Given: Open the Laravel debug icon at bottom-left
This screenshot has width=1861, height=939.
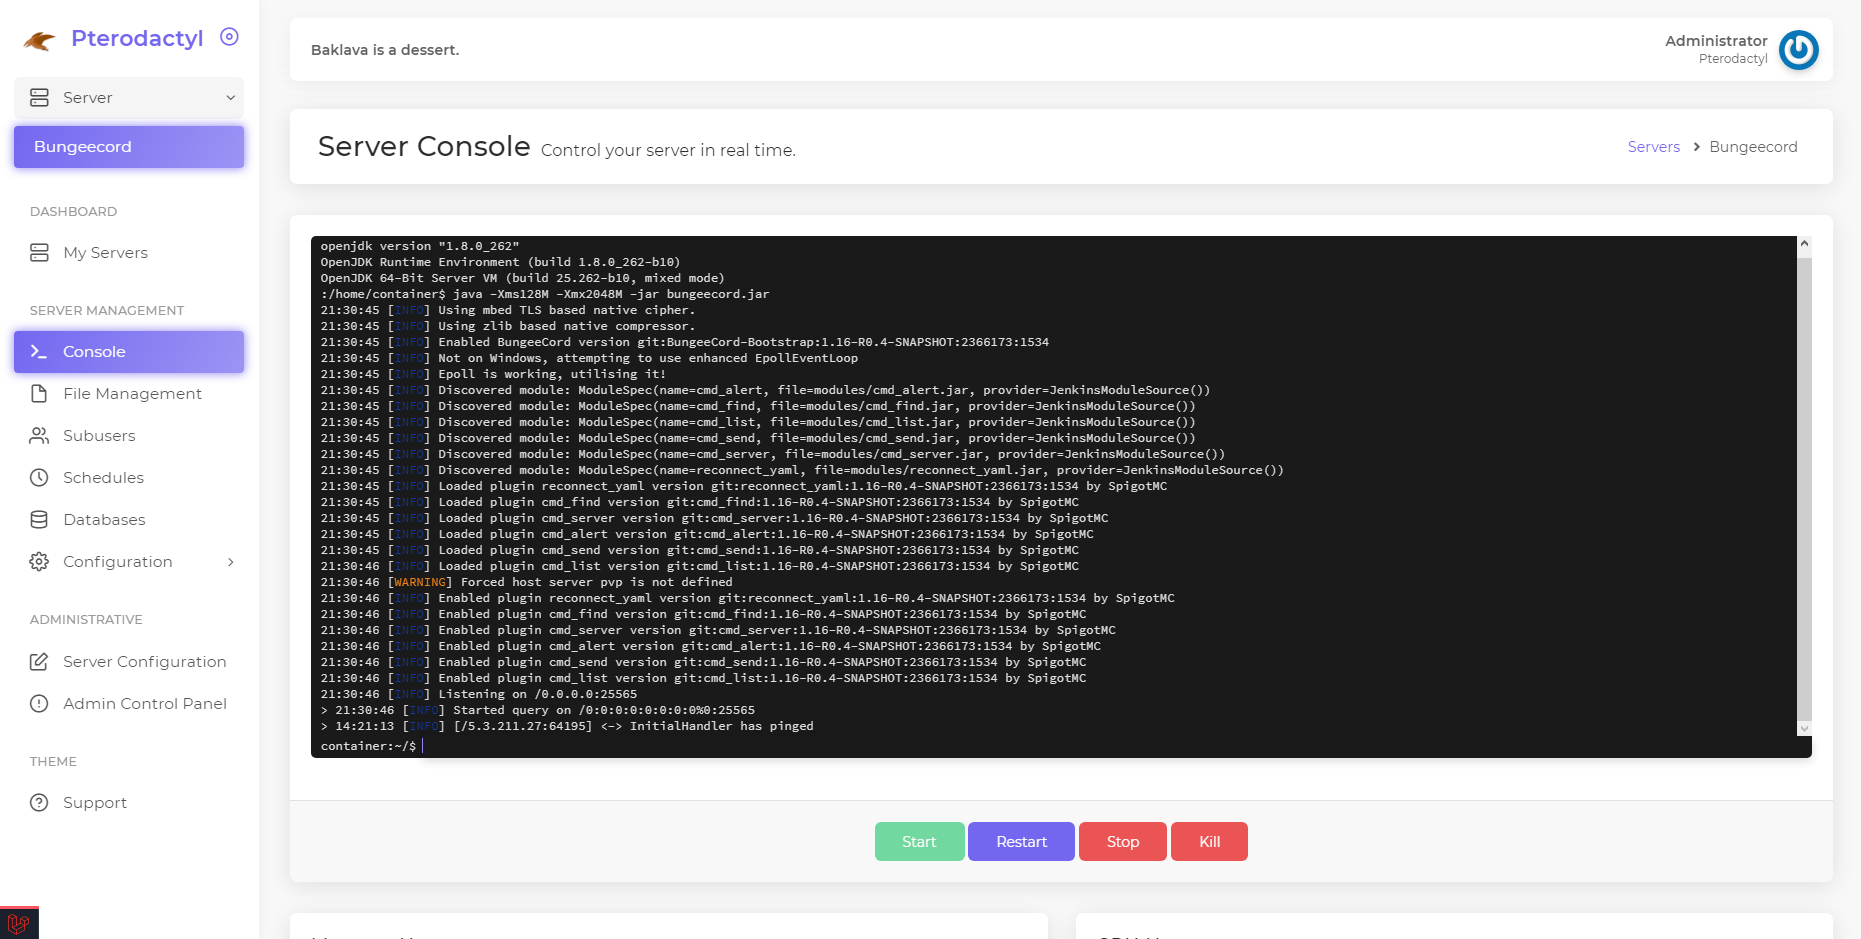Looking at the screenshot, I should [x=19, y=923].
